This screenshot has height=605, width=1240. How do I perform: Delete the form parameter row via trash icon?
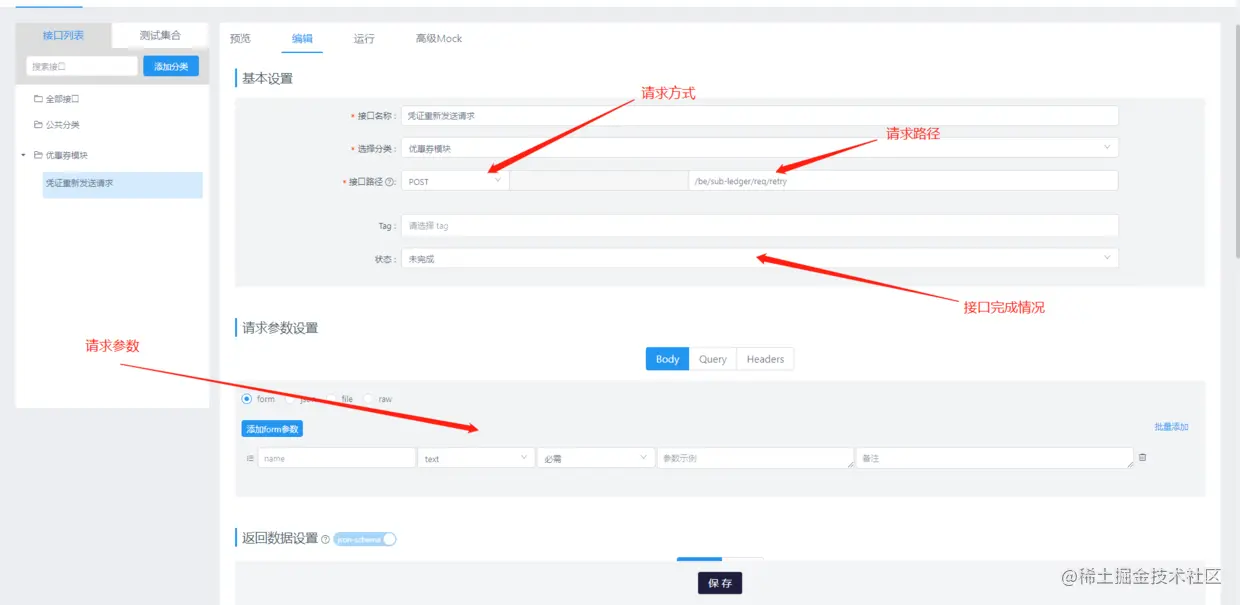1143,457
